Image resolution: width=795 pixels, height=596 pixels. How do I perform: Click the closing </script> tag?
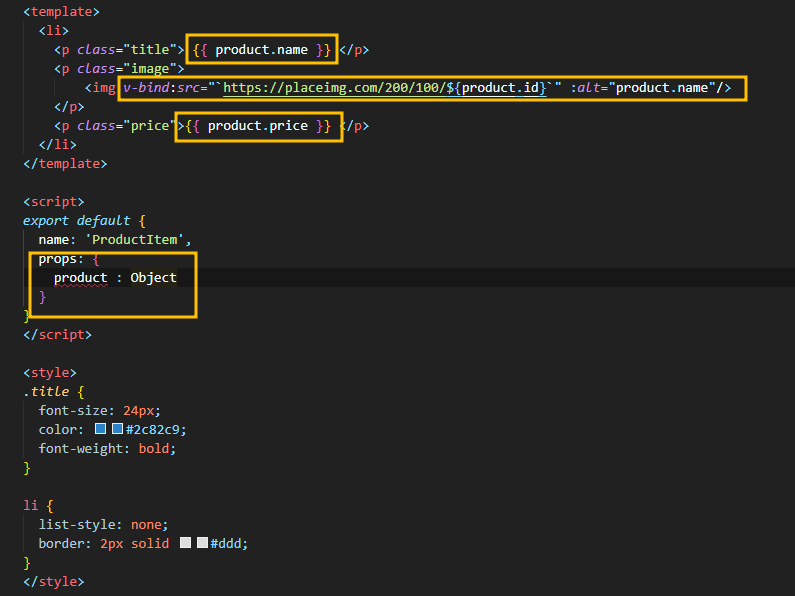point(57,334)
